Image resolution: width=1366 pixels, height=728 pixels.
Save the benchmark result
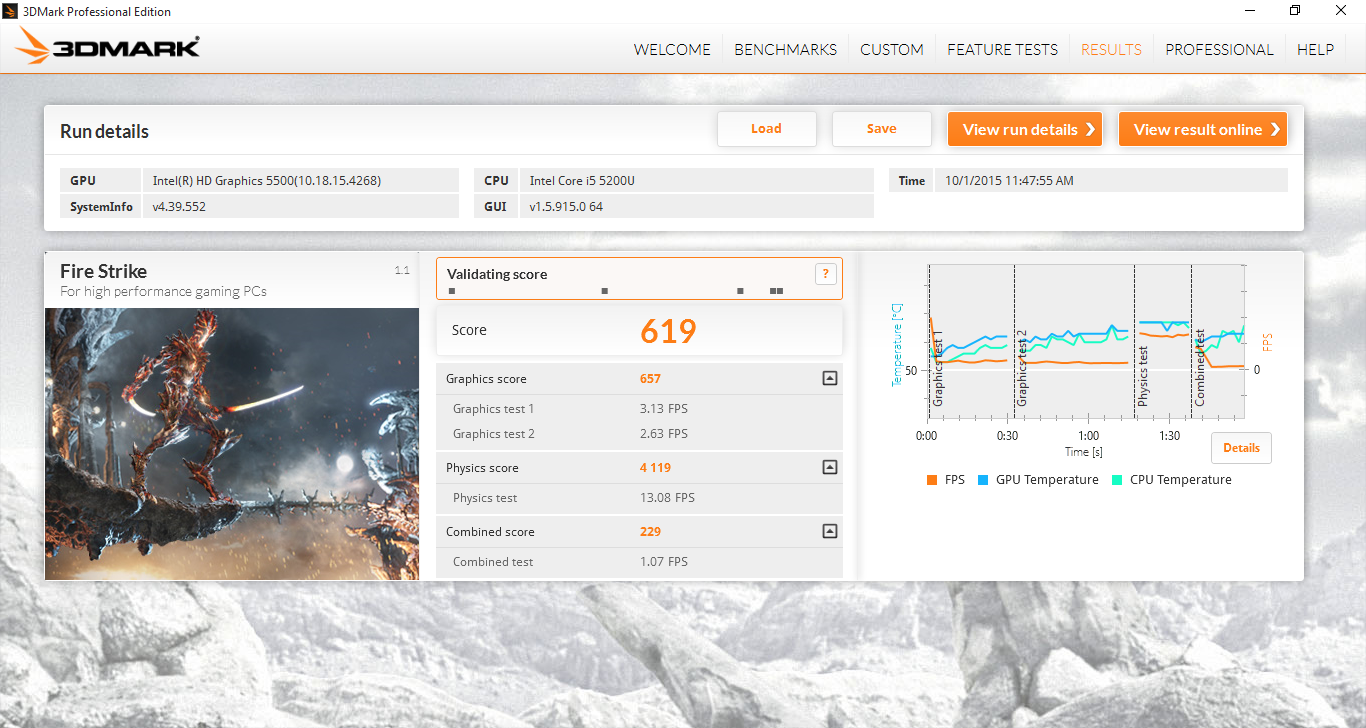tap(881, 129)
